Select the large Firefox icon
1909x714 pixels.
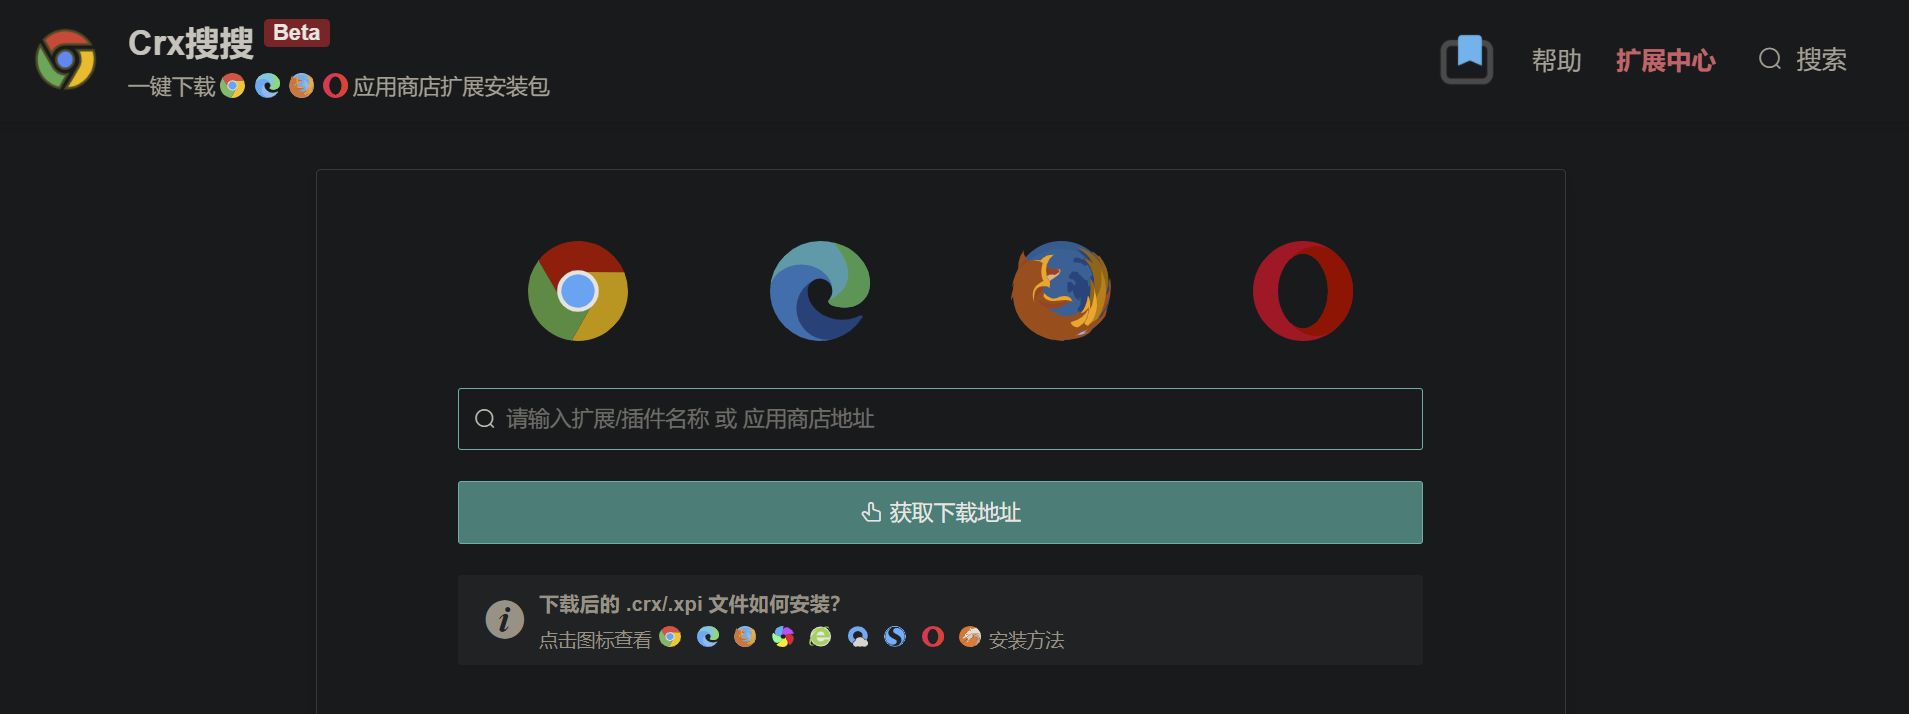(1061, 291)
